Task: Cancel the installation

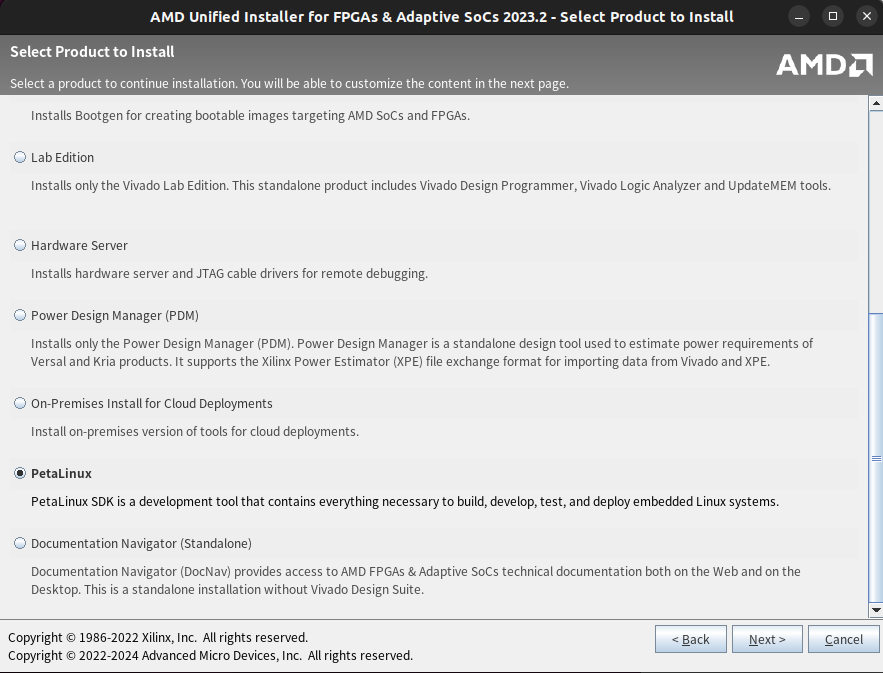Action: click(x=844, y=639)
